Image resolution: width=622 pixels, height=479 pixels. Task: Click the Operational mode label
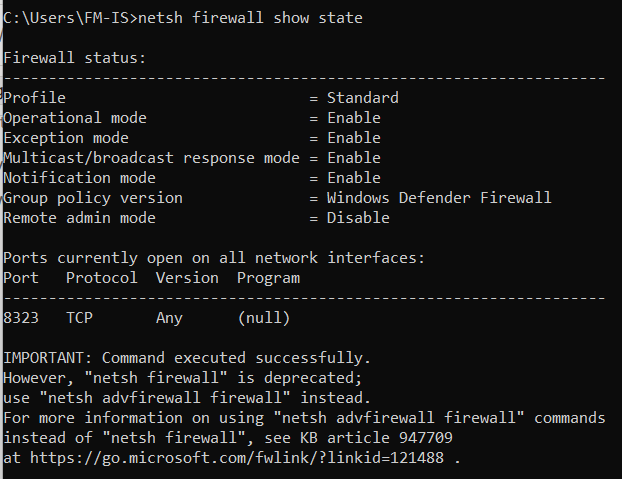point(74,118)
